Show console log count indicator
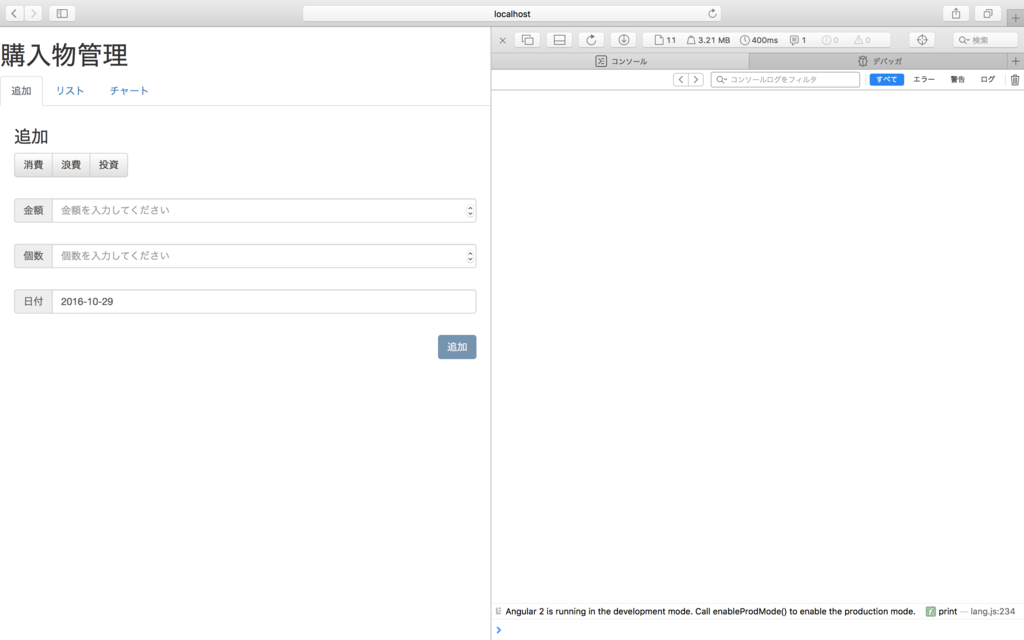Viewport: 1024px width, 640px height. click(798, 40)
